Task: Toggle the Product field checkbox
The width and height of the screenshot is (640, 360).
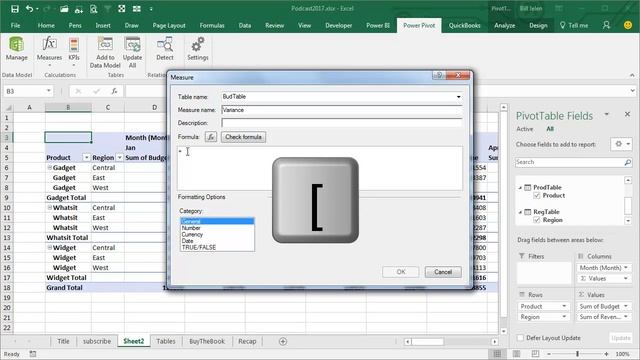Action: click(x=537, y=196)
